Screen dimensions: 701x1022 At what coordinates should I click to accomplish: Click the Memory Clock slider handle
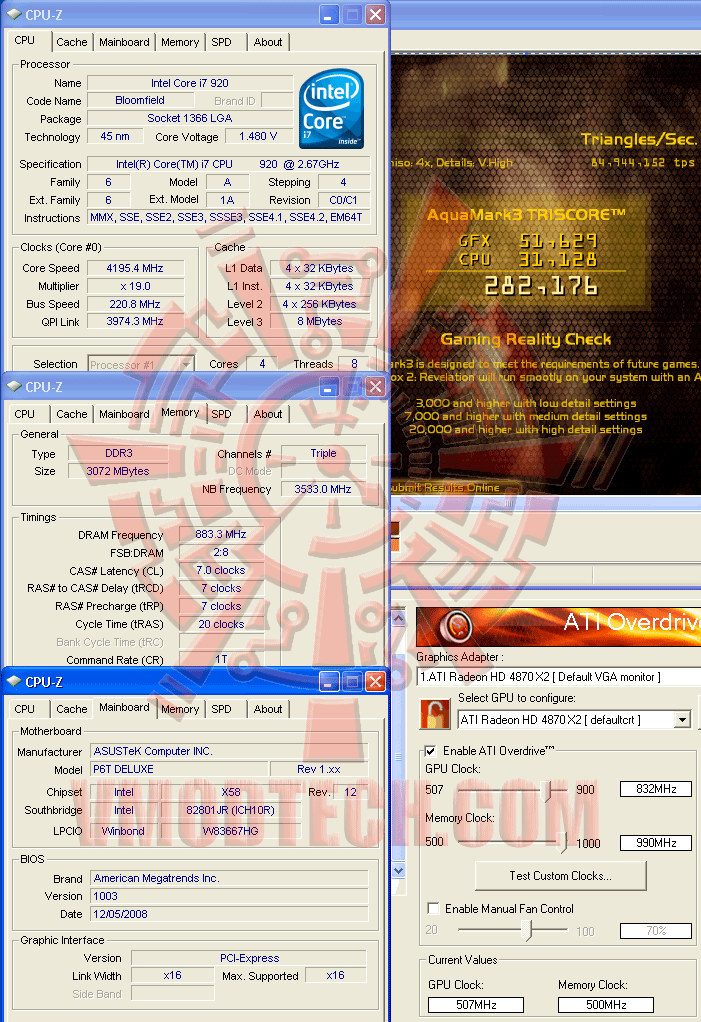[562, 843]
